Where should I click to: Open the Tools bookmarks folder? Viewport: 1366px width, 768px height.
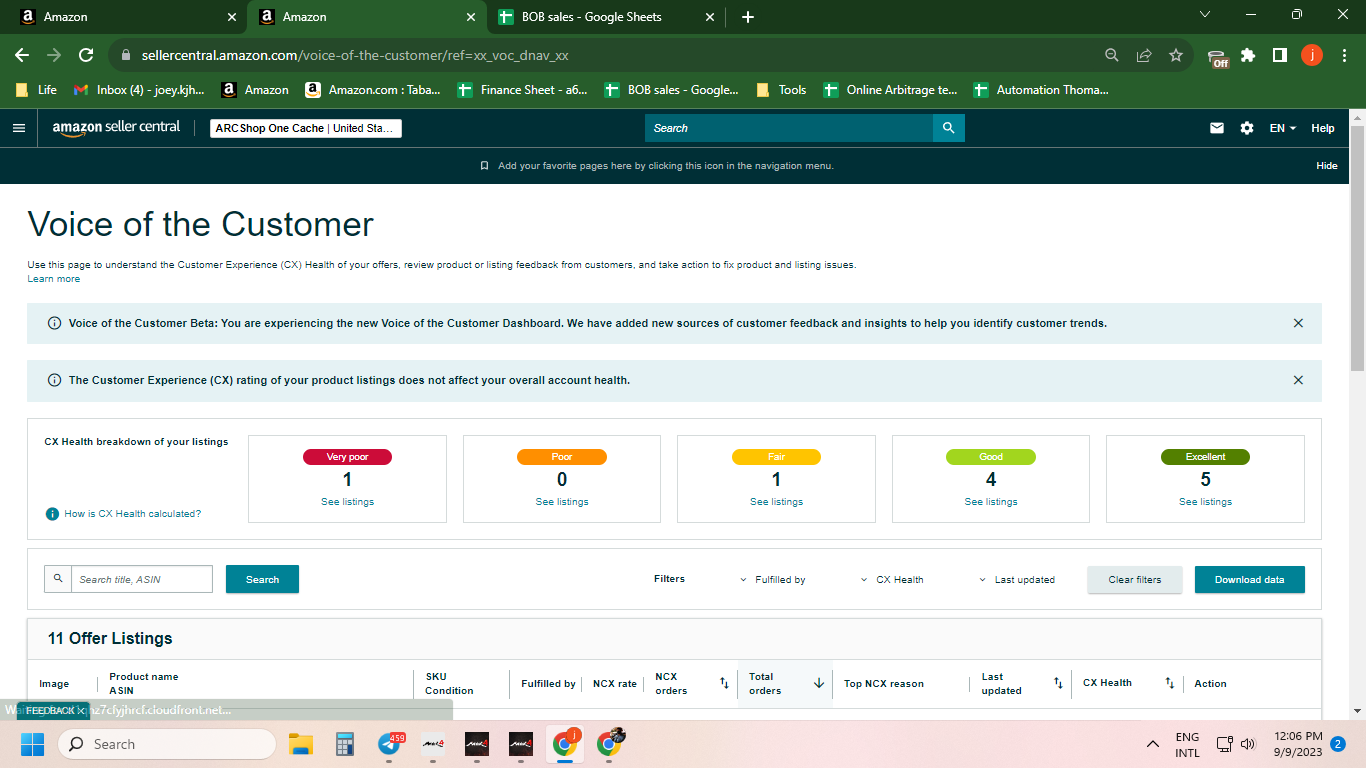(781, 90)
